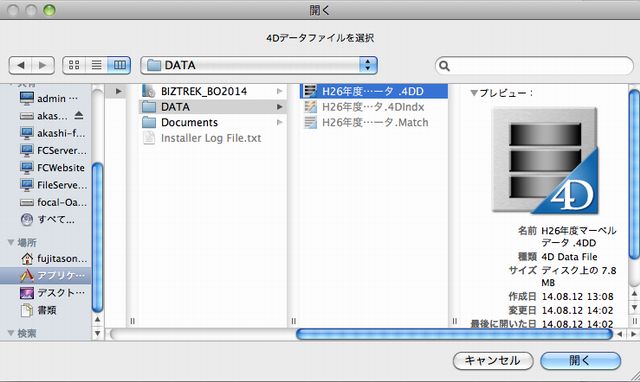Focus the search field

click(535, 66)
